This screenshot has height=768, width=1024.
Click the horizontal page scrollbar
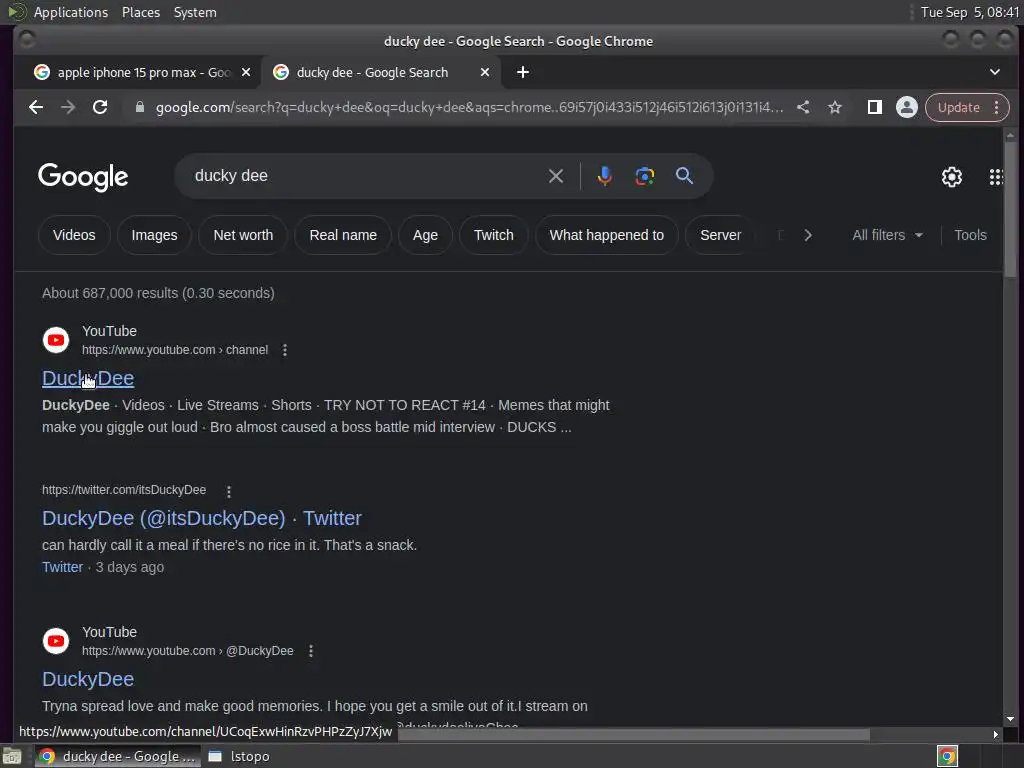pos(633,734)
